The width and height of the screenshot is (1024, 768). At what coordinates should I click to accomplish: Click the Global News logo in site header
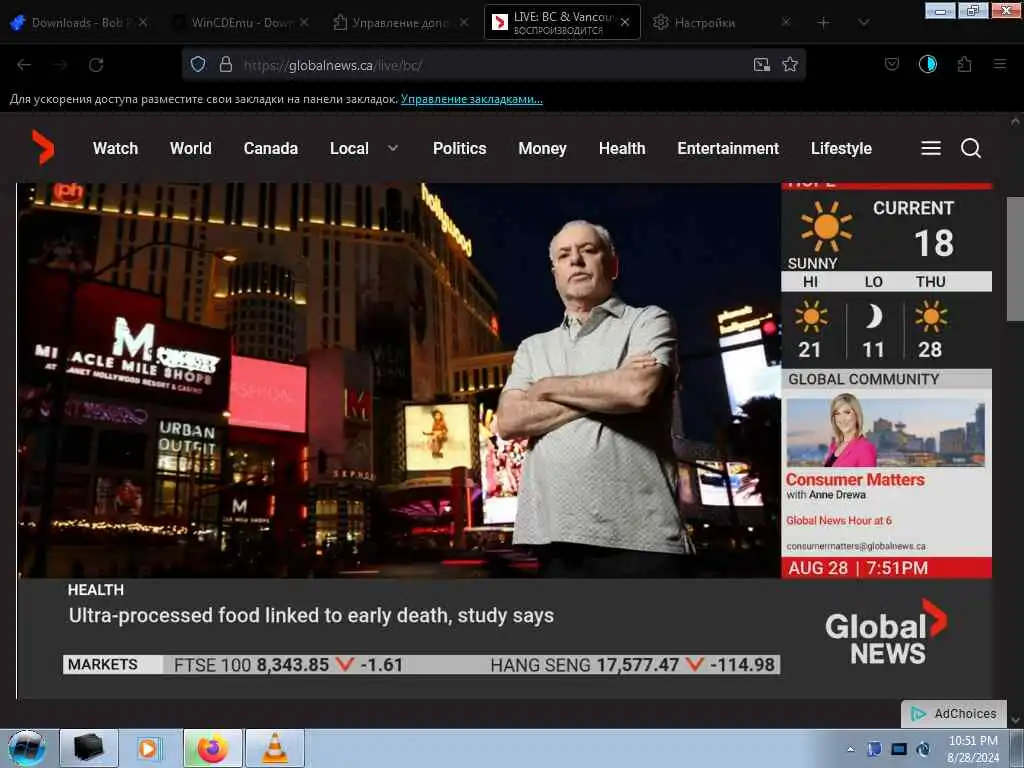pos(43,147)
